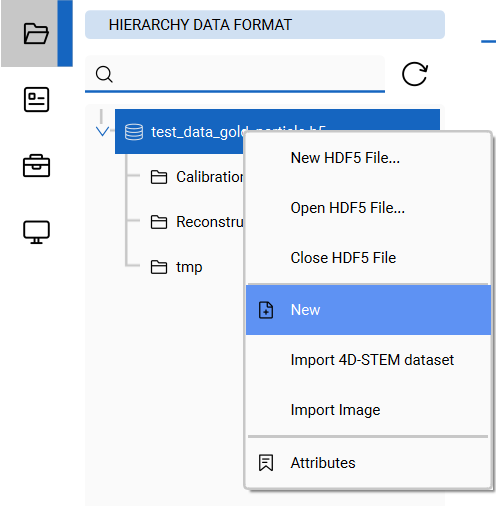496x506 pixels.
Task: Collapse the test_data_gold_particle.h5 tree node
Action: [102, 131]
